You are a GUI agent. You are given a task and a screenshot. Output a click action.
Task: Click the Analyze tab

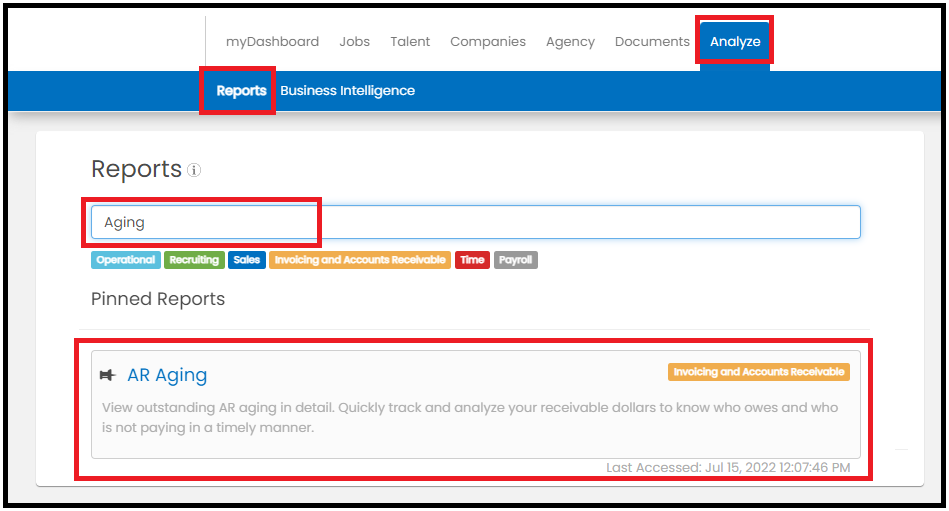(735, 42)
